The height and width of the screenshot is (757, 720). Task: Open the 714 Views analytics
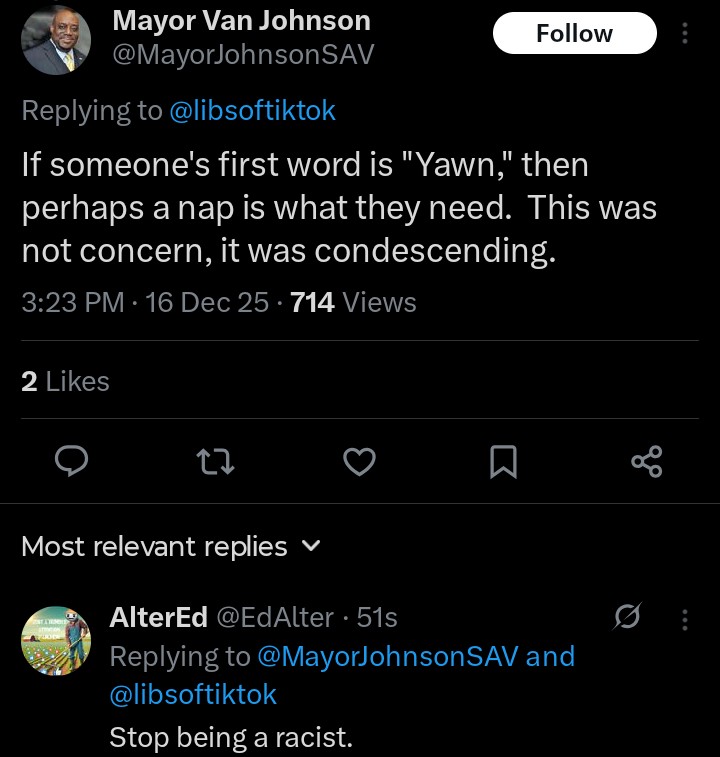[352, 302]
